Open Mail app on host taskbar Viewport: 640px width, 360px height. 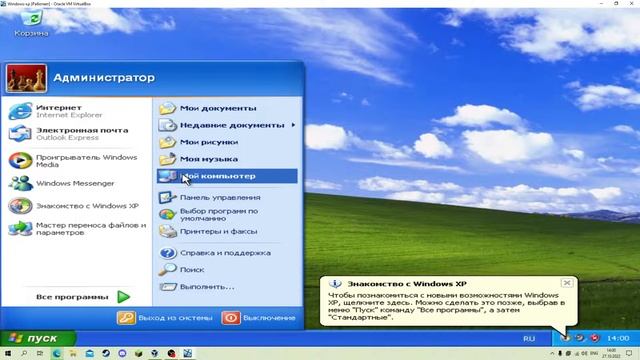89,353
